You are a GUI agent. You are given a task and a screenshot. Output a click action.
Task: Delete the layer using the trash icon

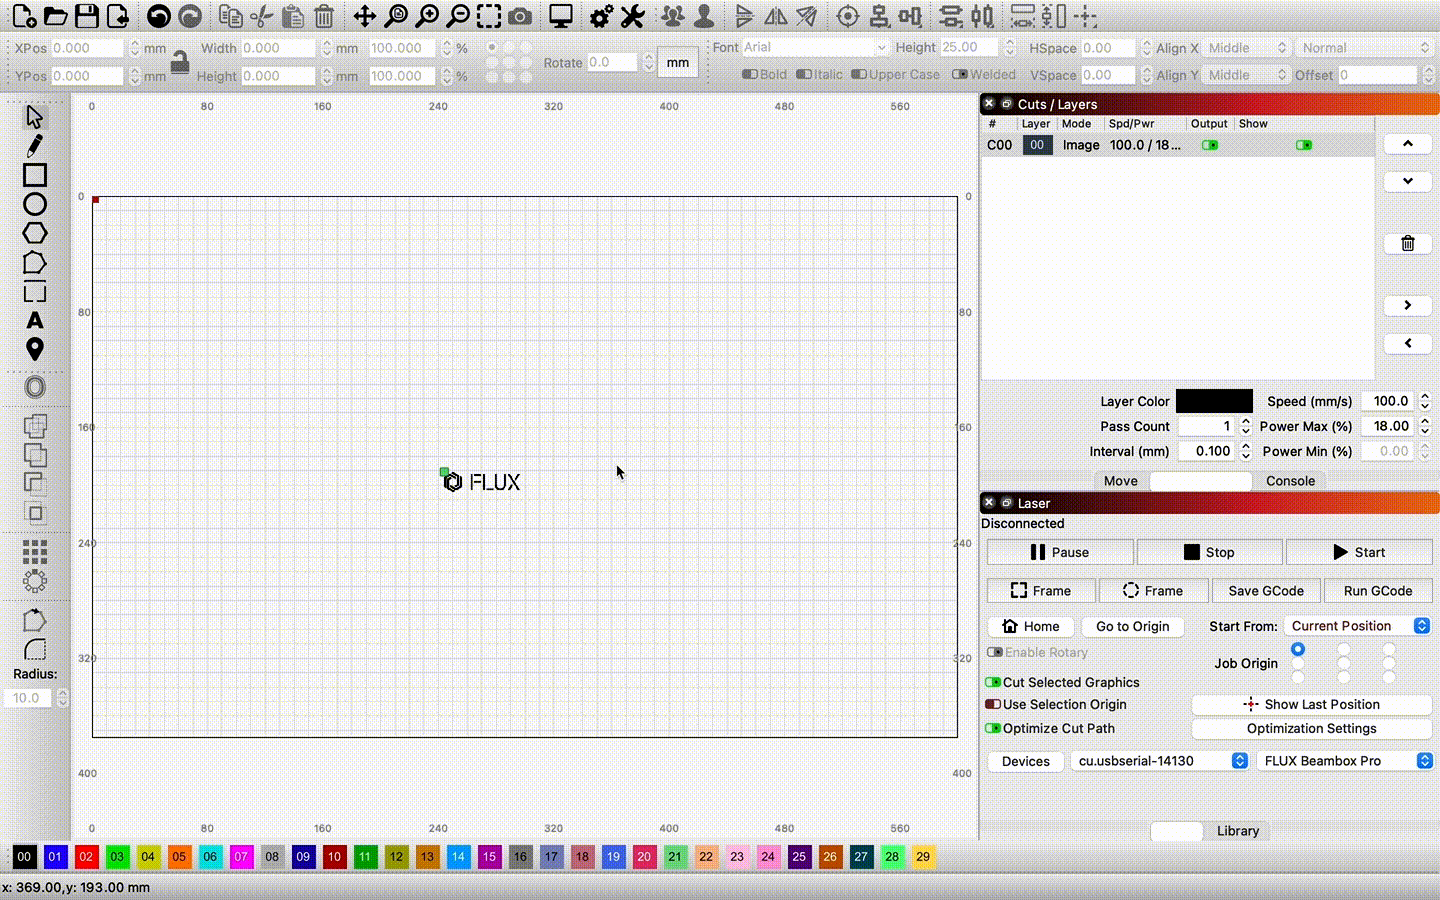(x=1407, y=243)
